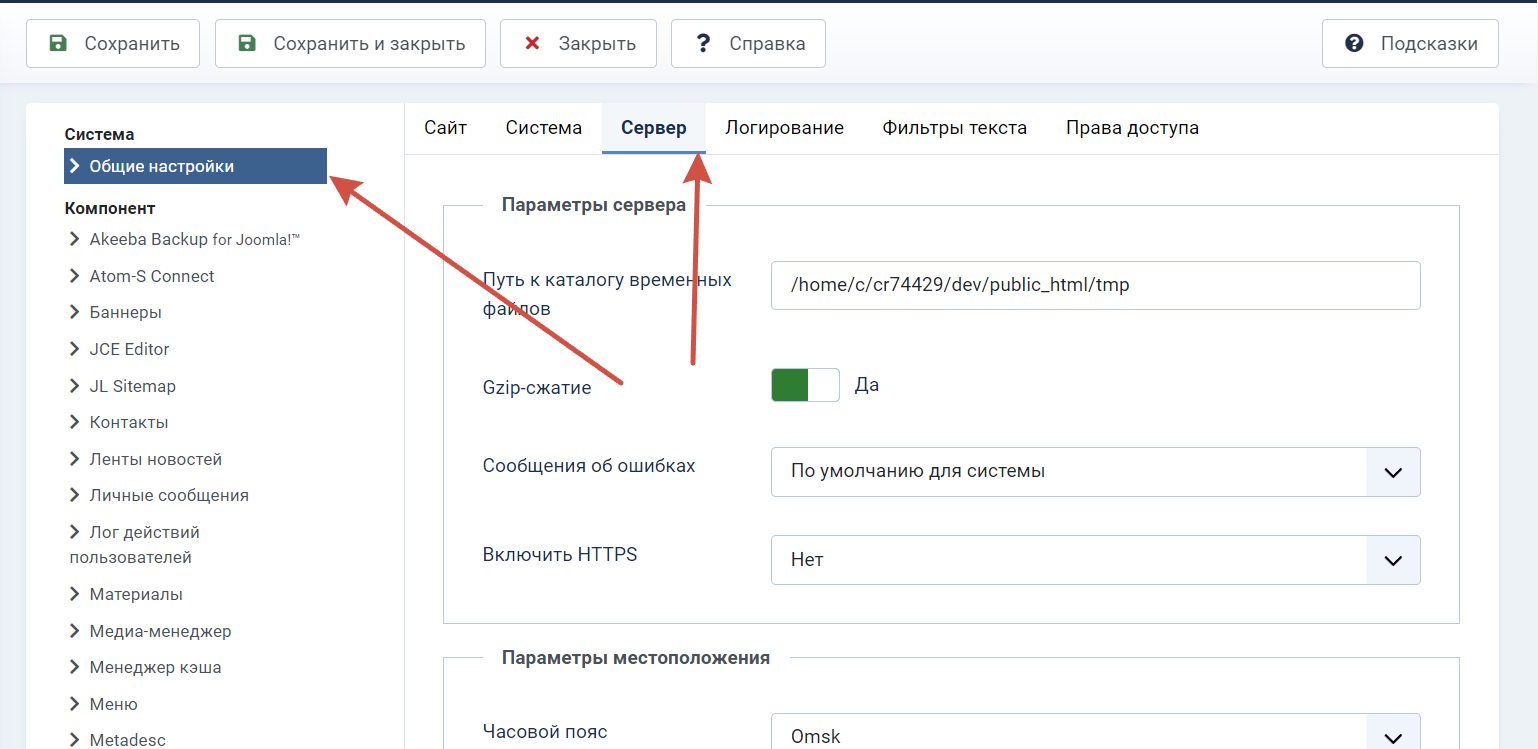
Task: Click the Часовой пояс label
Action: pyautogui.click(x=545, y=731)
